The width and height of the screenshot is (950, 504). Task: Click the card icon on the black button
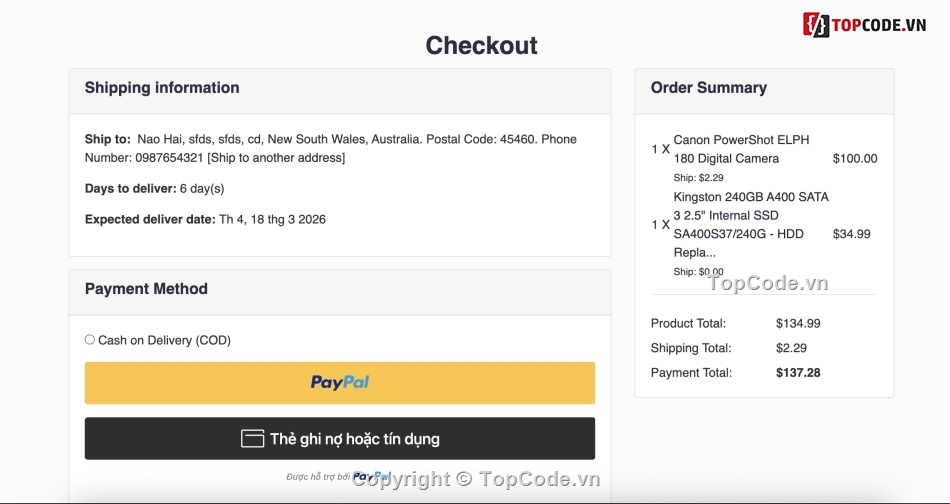click(x=253, y=438)
